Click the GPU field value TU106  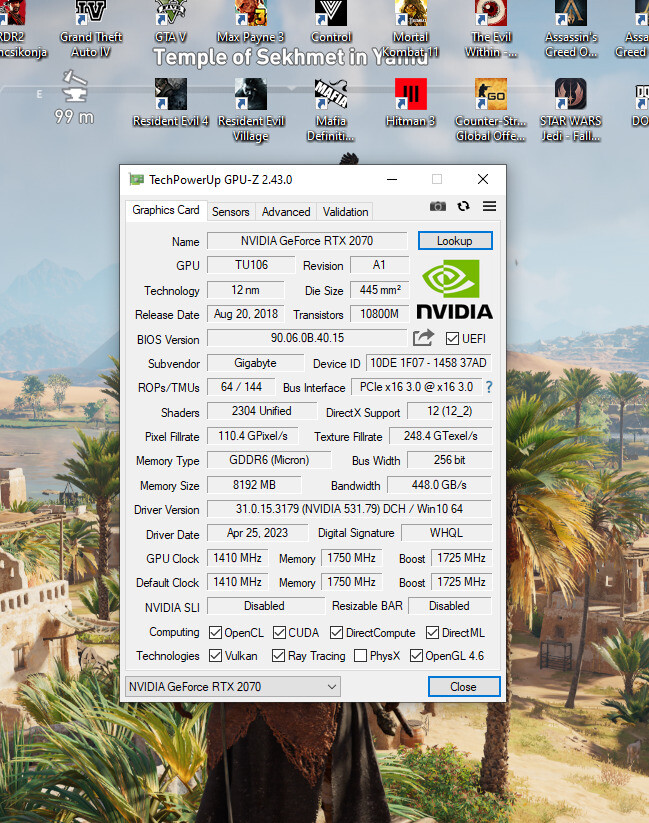coord(251,265)
